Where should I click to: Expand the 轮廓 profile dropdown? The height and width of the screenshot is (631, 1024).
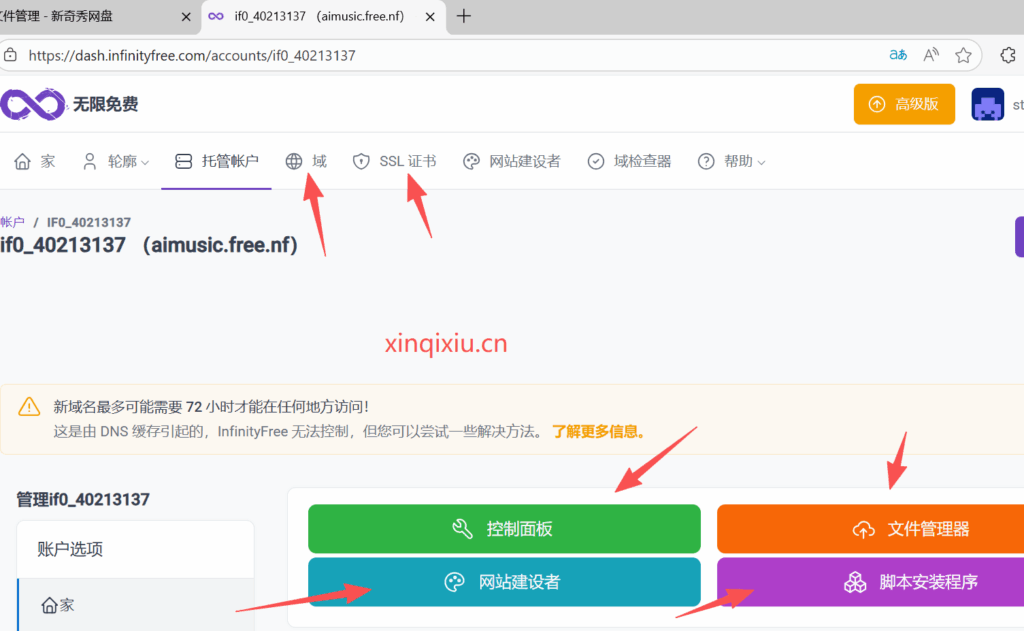pos(116,161)
